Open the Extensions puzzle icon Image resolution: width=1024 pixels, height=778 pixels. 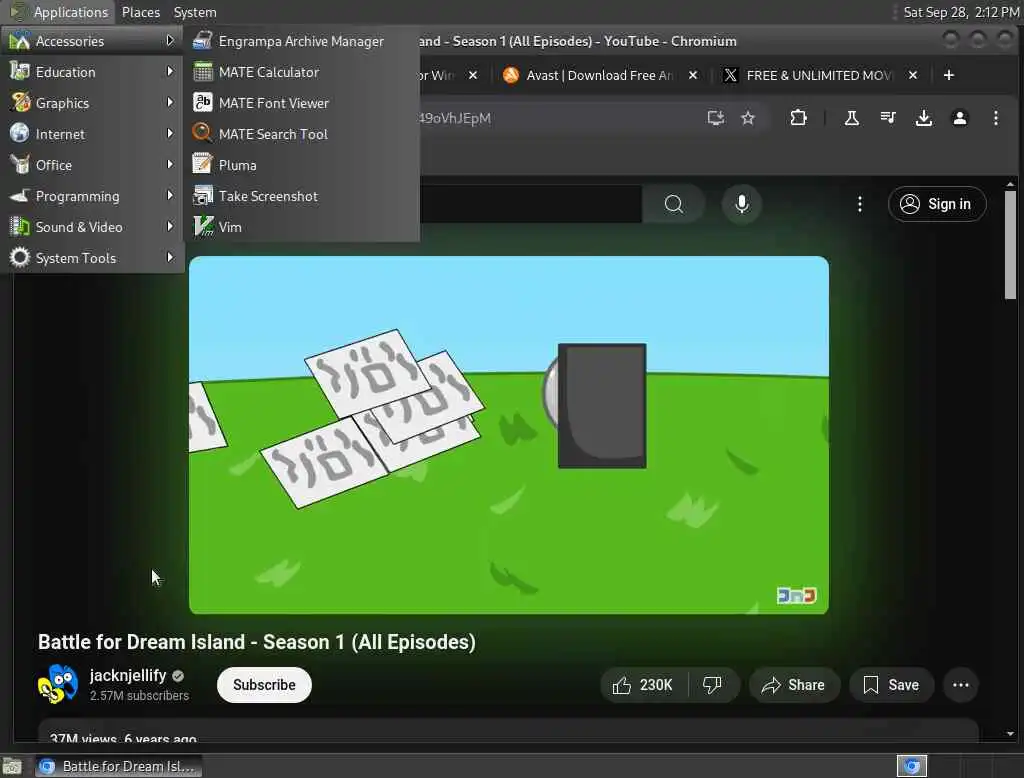tap(798, 118)
